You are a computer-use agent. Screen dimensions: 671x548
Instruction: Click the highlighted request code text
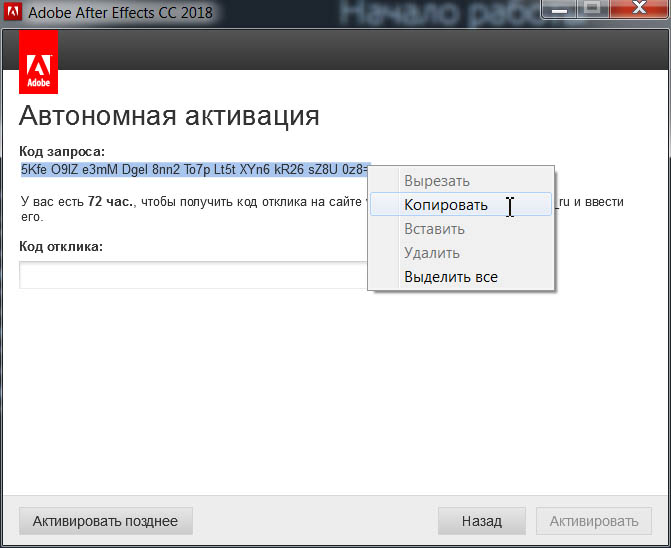[195, 170]
